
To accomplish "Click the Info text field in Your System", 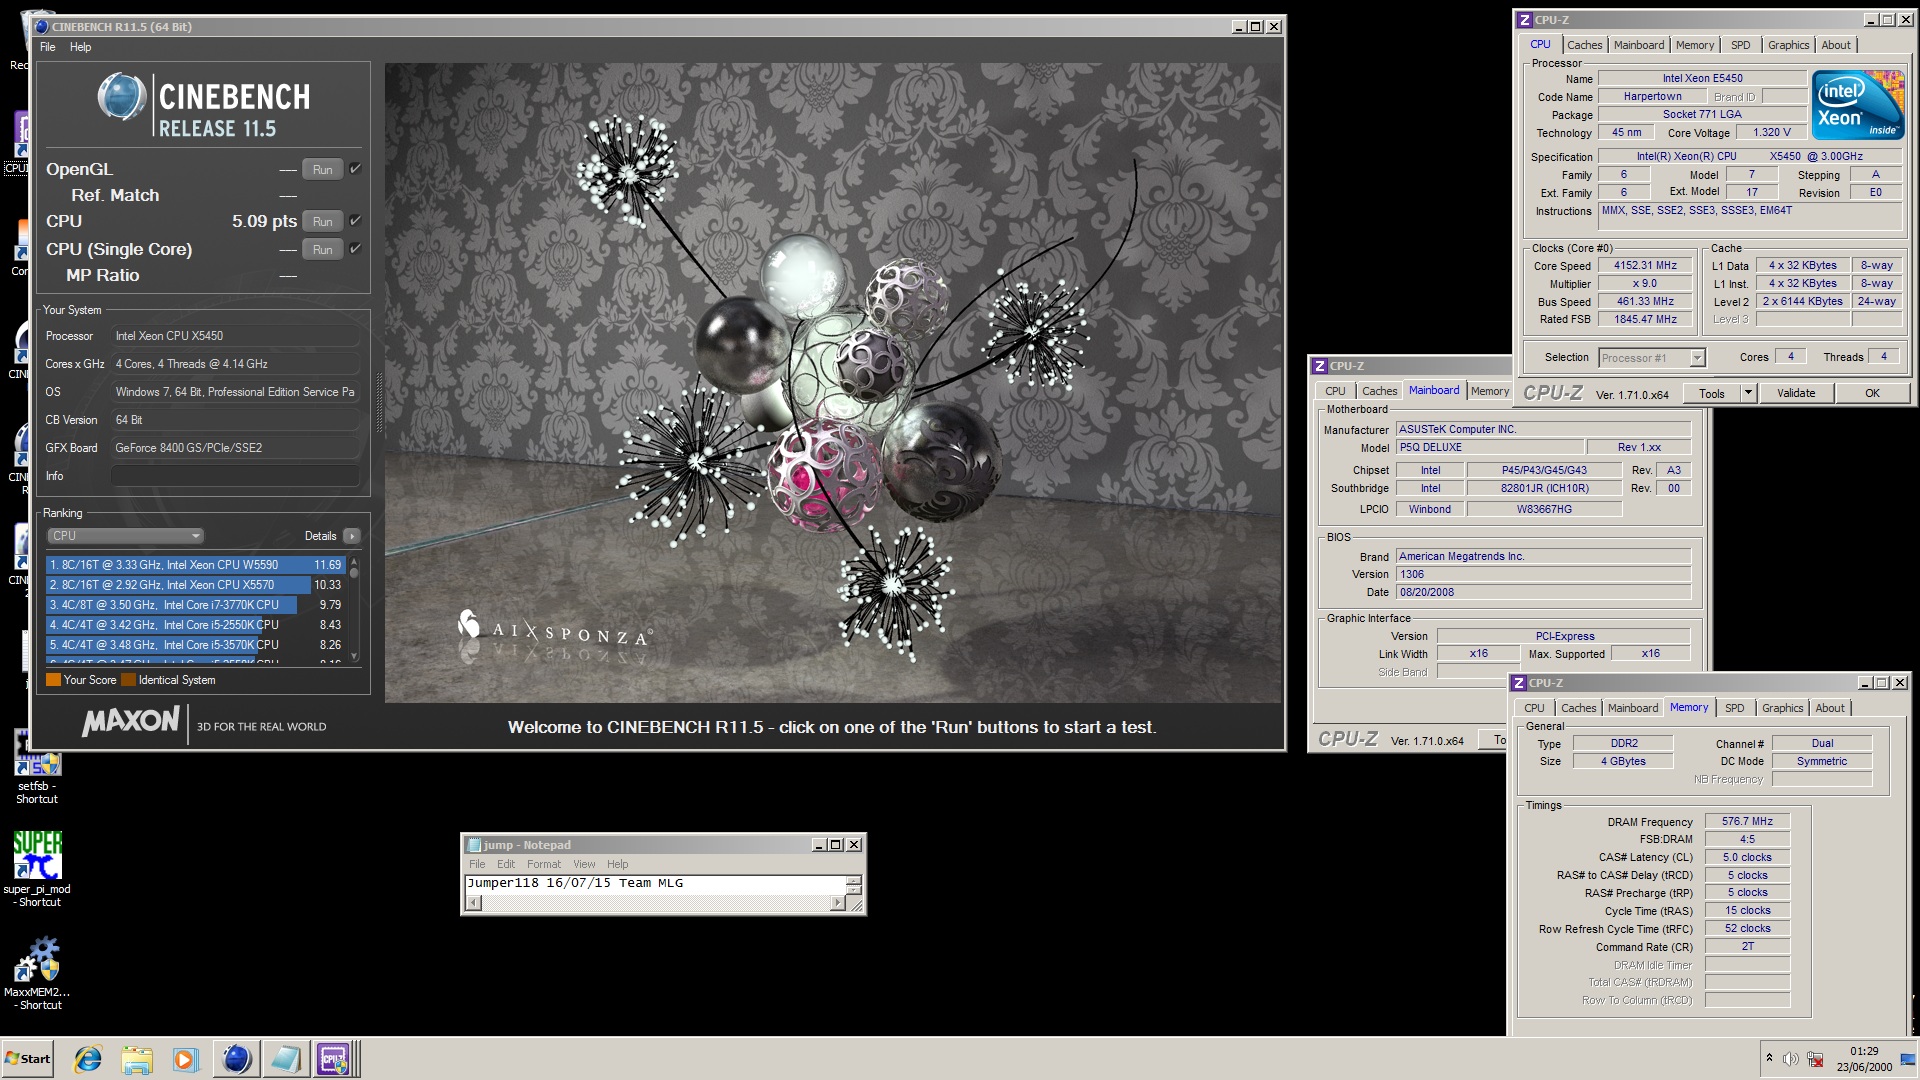I will (235, 476).
